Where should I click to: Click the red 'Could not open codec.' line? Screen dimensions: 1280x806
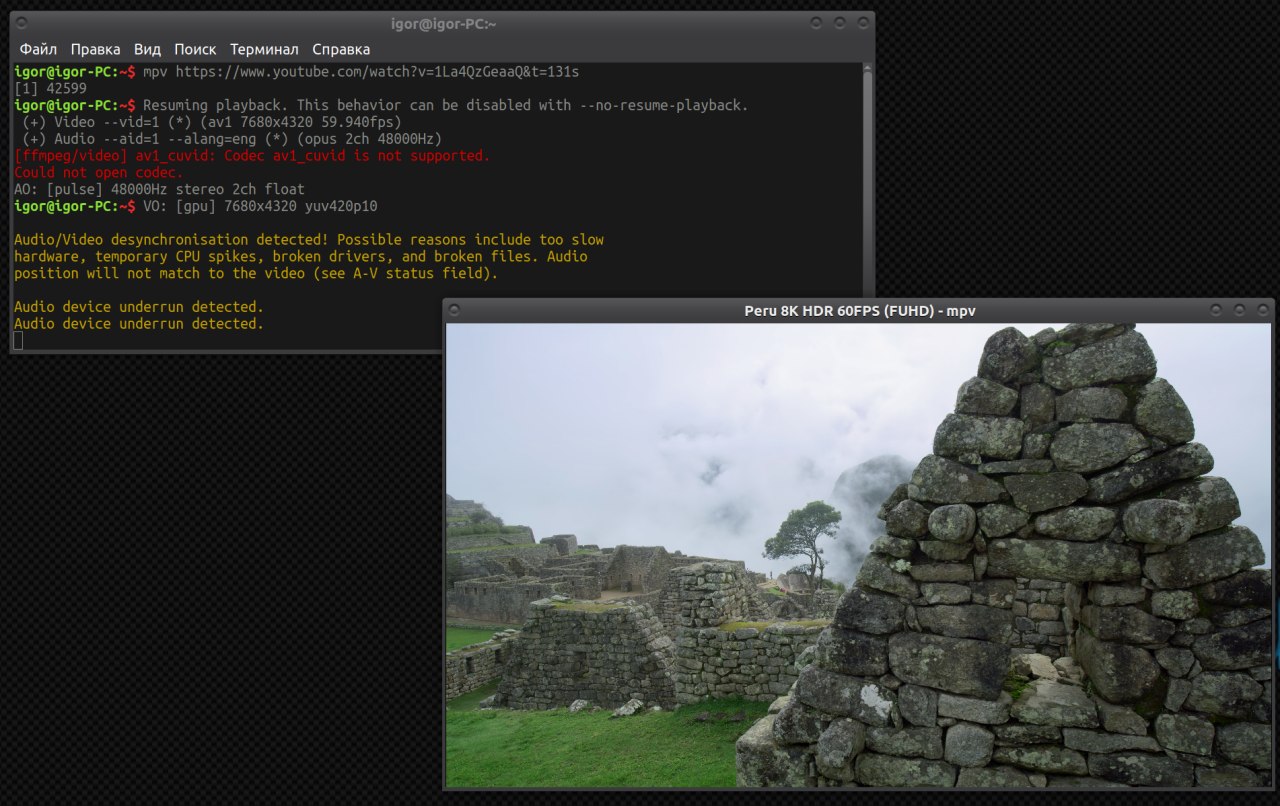(x=99, y=172)
